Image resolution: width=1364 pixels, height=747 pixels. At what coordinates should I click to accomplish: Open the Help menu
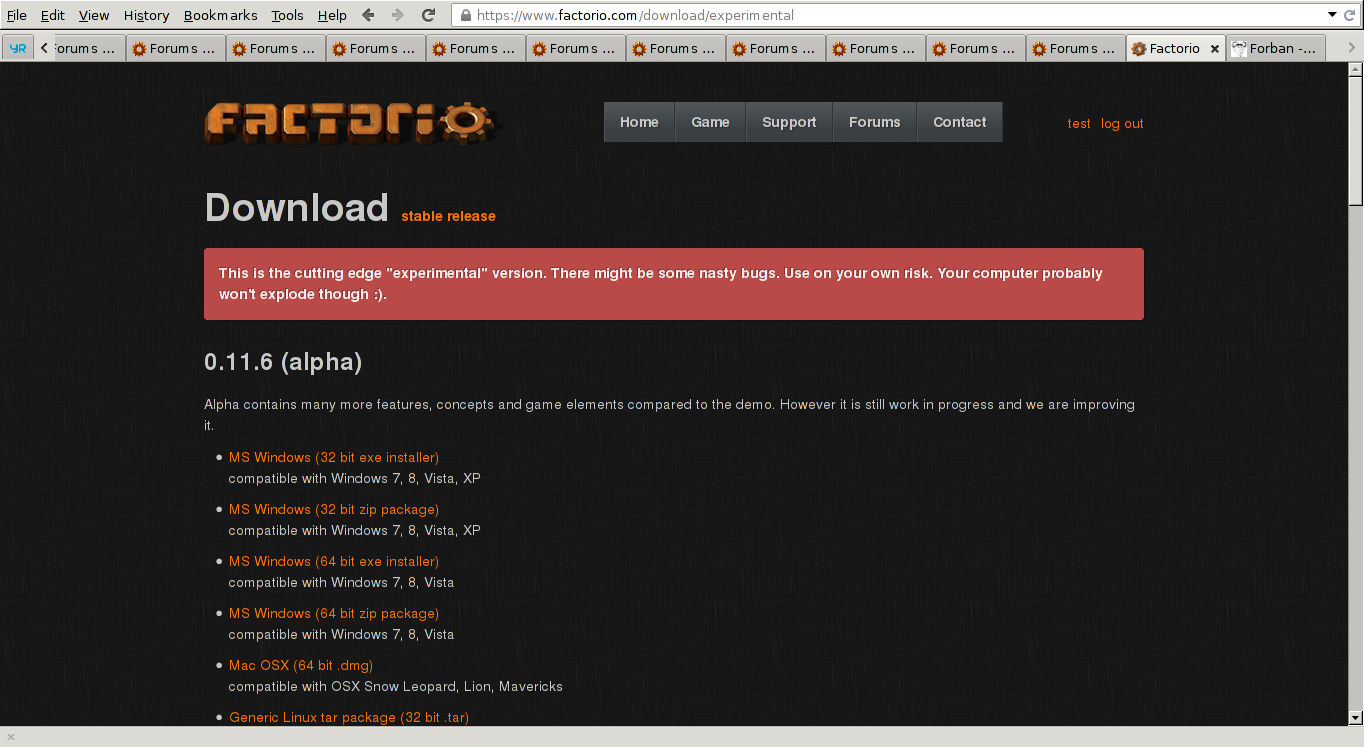(x=332, y=15)
